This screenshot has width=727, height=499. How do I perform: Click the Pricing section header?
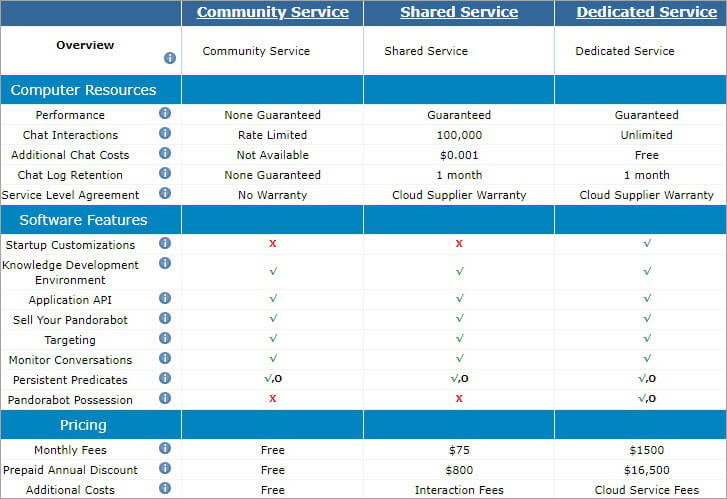pos(83,425)
